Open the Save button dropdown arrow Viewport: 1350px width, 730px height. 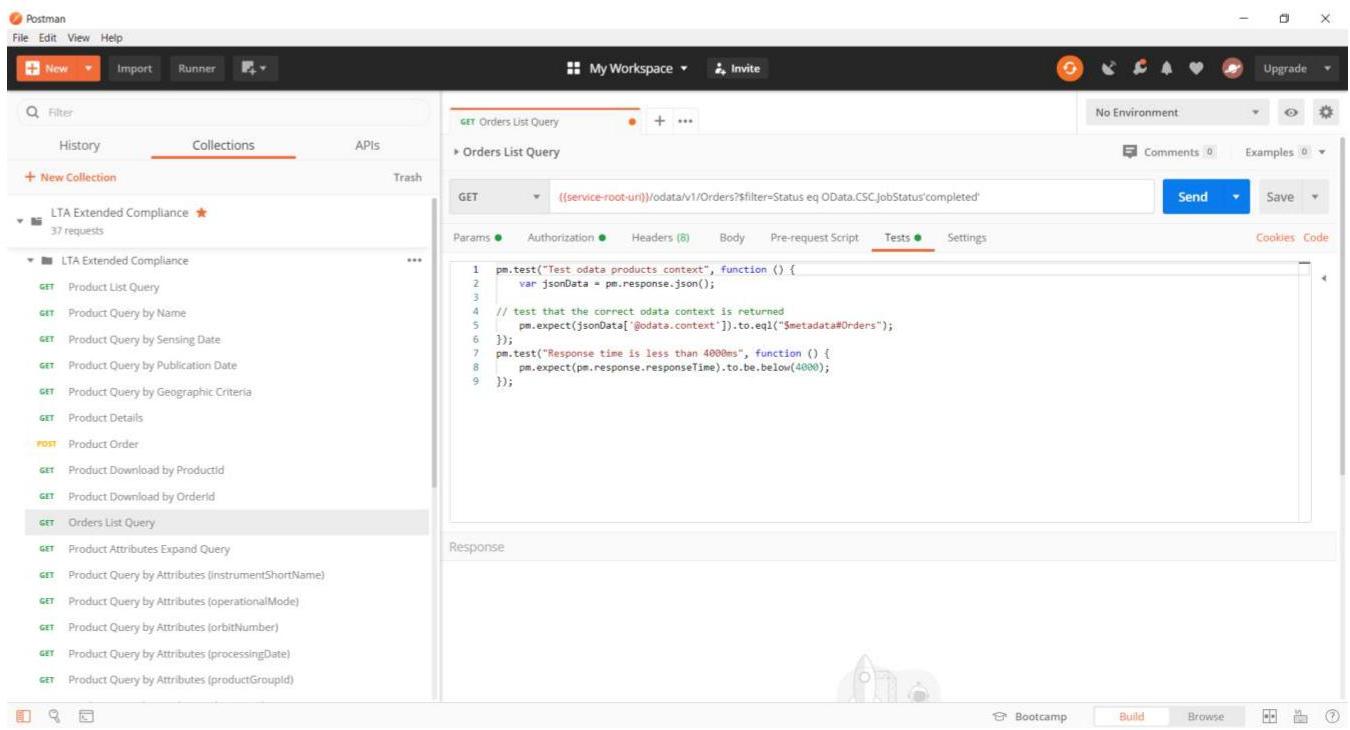tap(1314, 197)
